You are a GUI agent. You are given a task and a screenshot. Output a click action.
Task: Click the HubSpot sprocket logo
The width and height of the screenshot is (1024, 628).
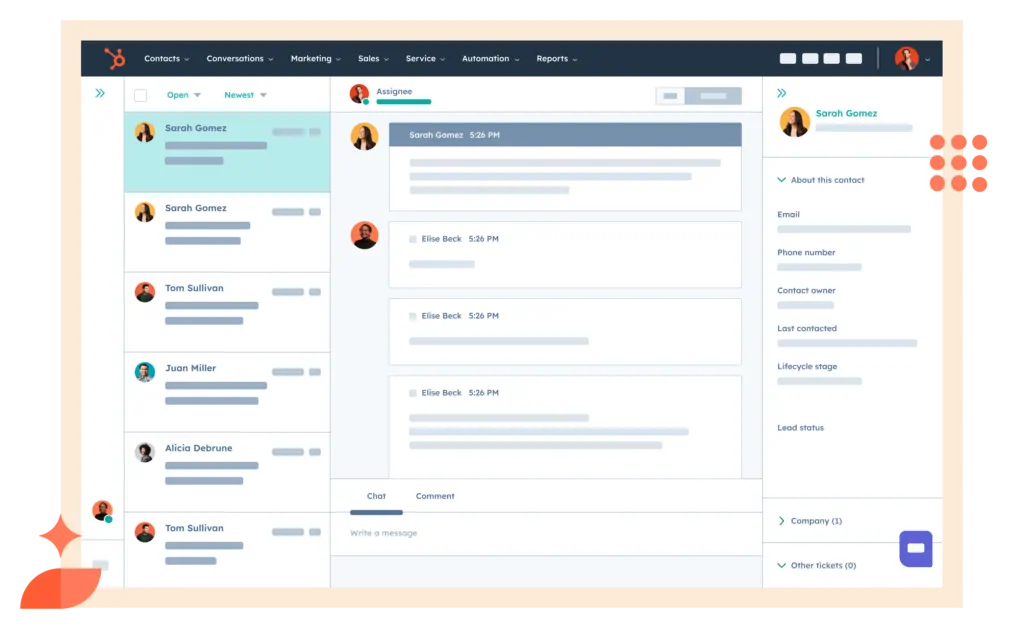click(x=115, y=59)
